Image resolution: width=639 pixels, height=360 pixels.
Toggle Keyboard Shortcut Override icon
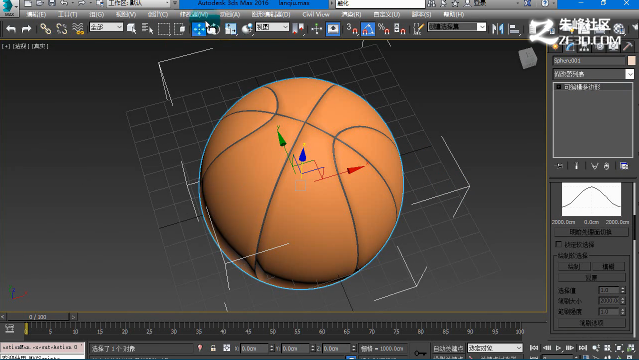333,29
